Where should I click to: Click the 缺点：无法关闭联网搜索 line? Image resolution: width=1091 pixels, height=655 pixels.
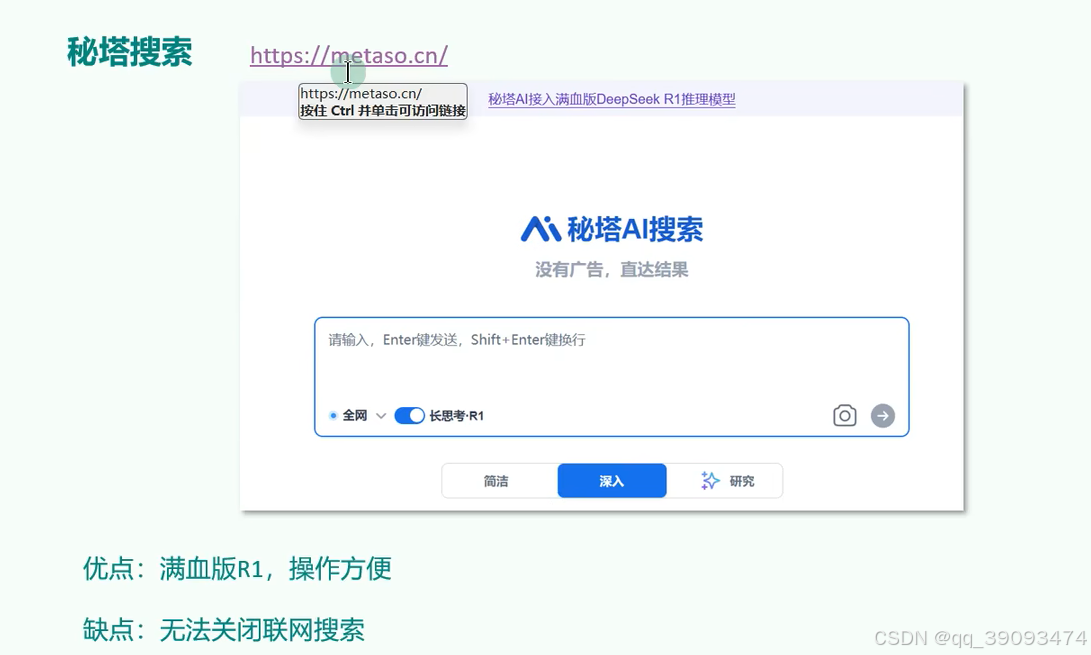(223, 630)
